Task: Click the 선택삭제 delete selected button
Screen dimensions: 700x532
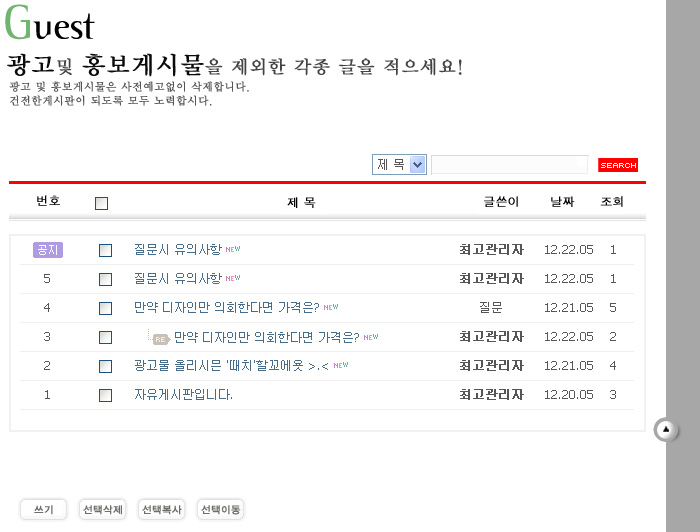Action: [x=102, y=510]
